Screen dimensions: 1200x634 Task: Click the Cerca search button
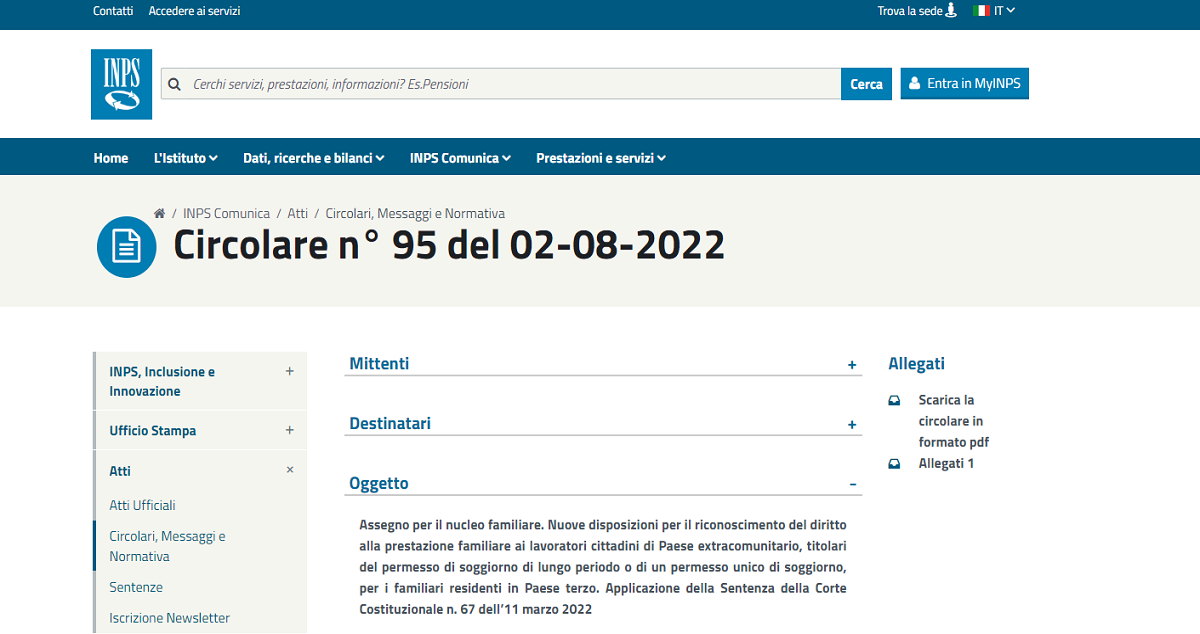tap(866, 84)
